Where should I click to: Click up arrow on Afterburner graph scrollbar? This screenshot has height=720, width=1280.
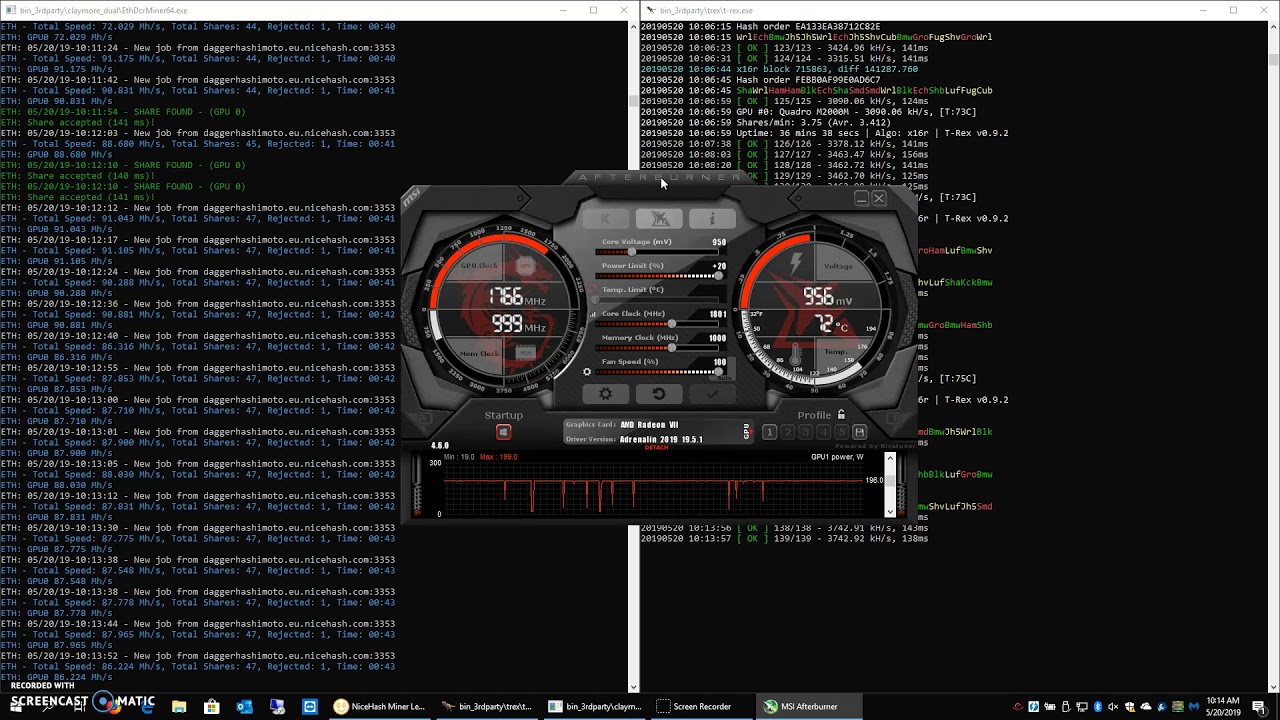[x=890, y=458]
